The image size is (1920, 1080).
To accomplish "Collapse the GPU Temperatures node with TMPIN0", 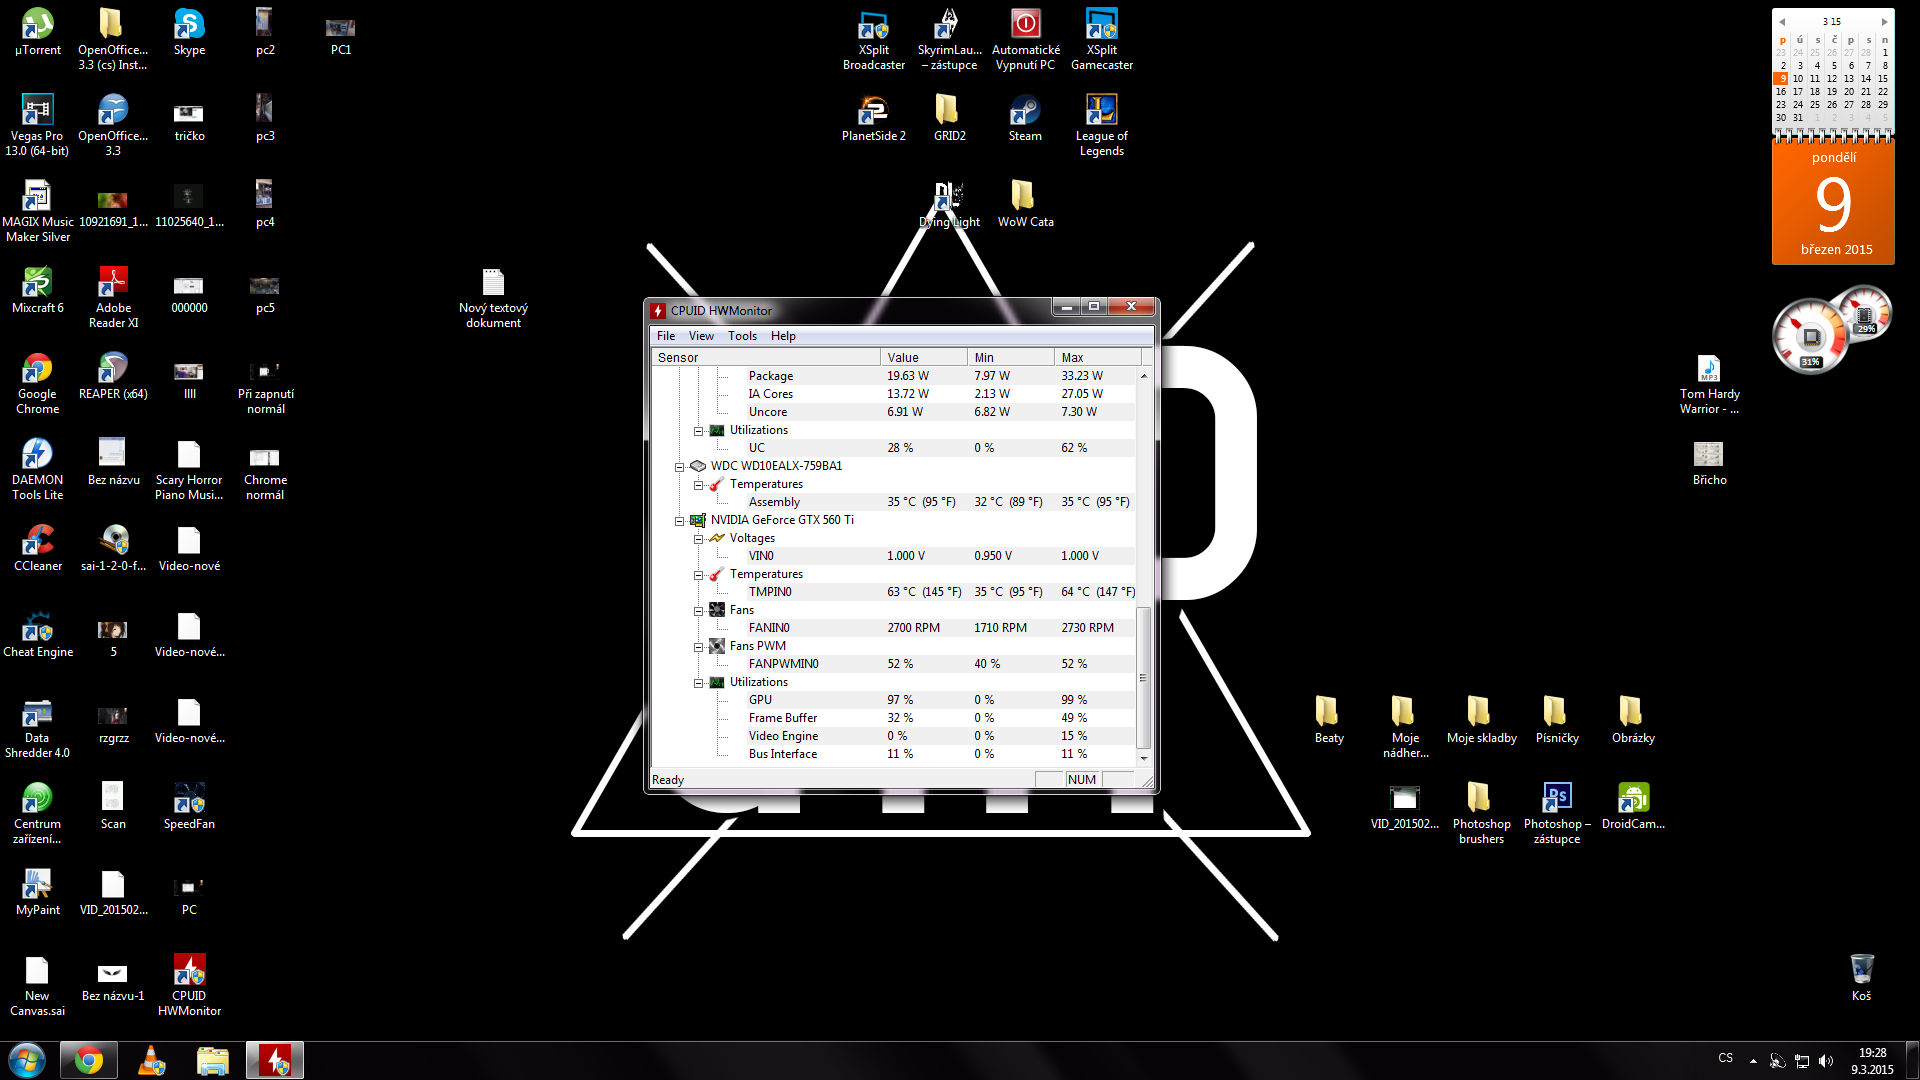I will tap(698, 575).
